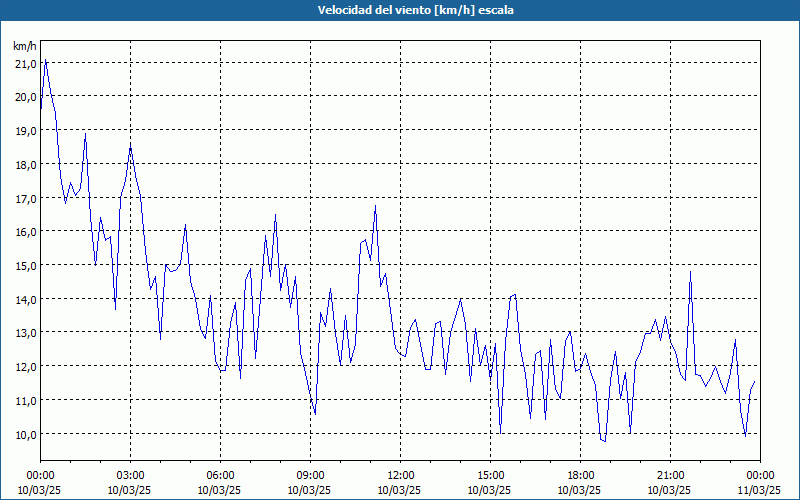The width and height of the screenshot is (800, 500).
Task: Click the 'km/h' unit label
Action: coord(25,47)
